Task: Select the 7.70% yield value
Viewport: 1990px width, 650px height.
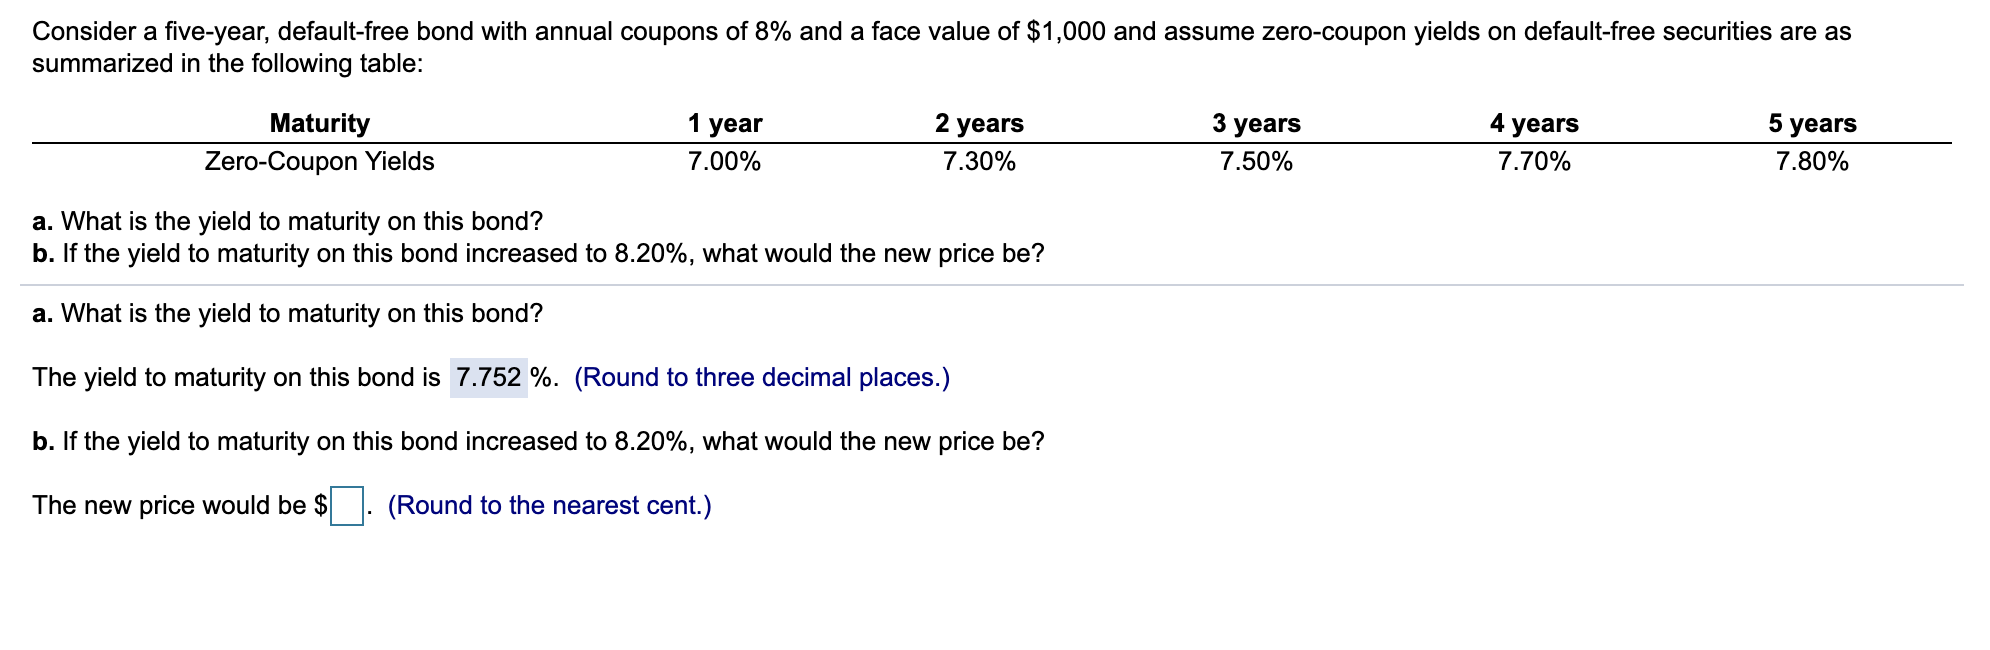Action: tap(1534, 160)
